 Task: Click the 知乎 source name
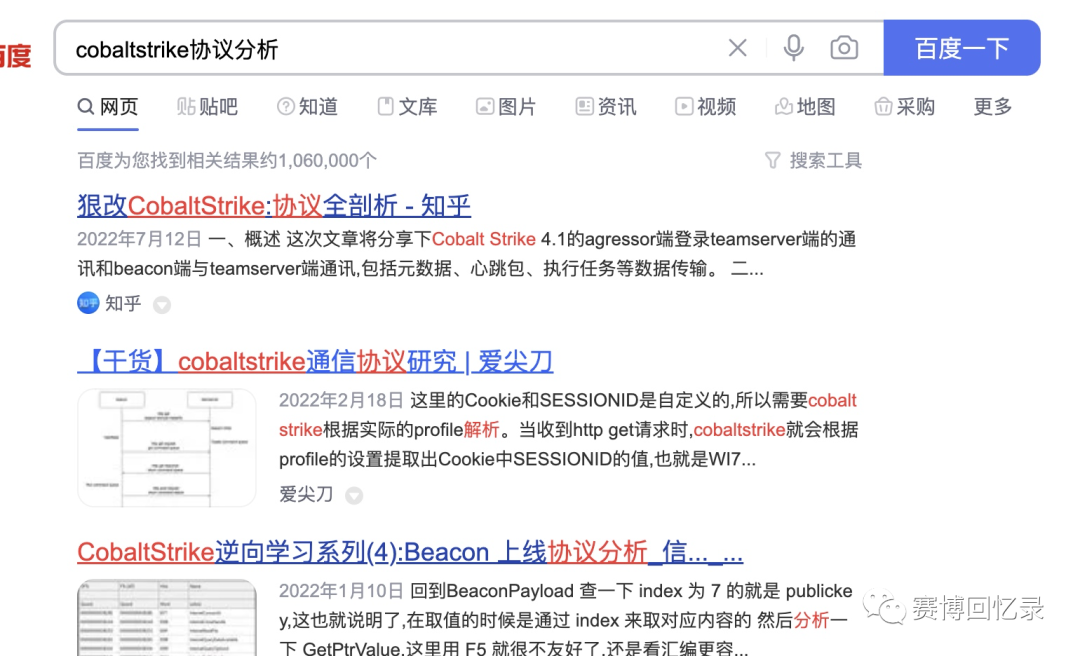123,304
